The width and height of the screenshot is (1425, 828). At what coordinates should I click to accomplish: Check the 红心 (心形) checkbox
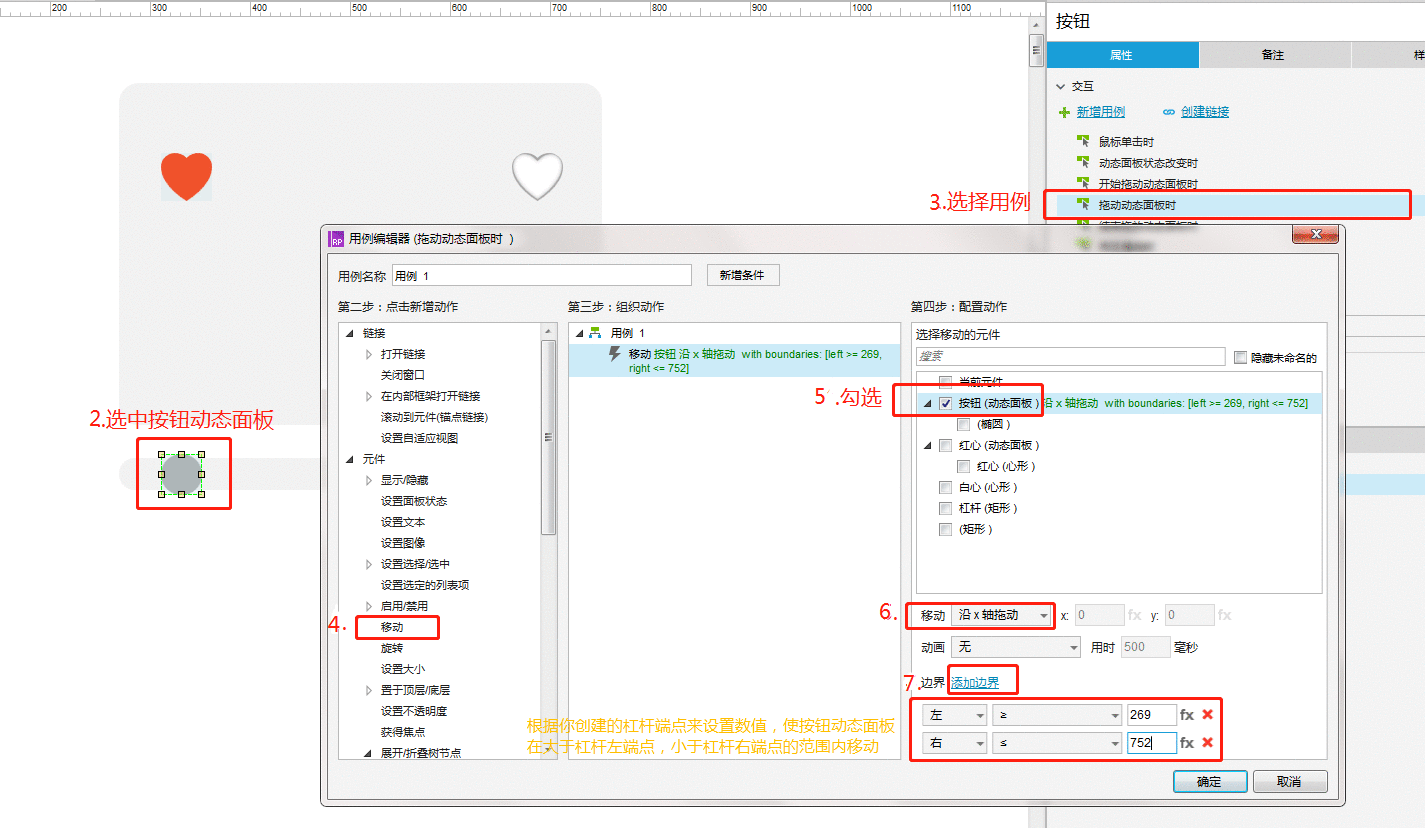pos(963,466)
